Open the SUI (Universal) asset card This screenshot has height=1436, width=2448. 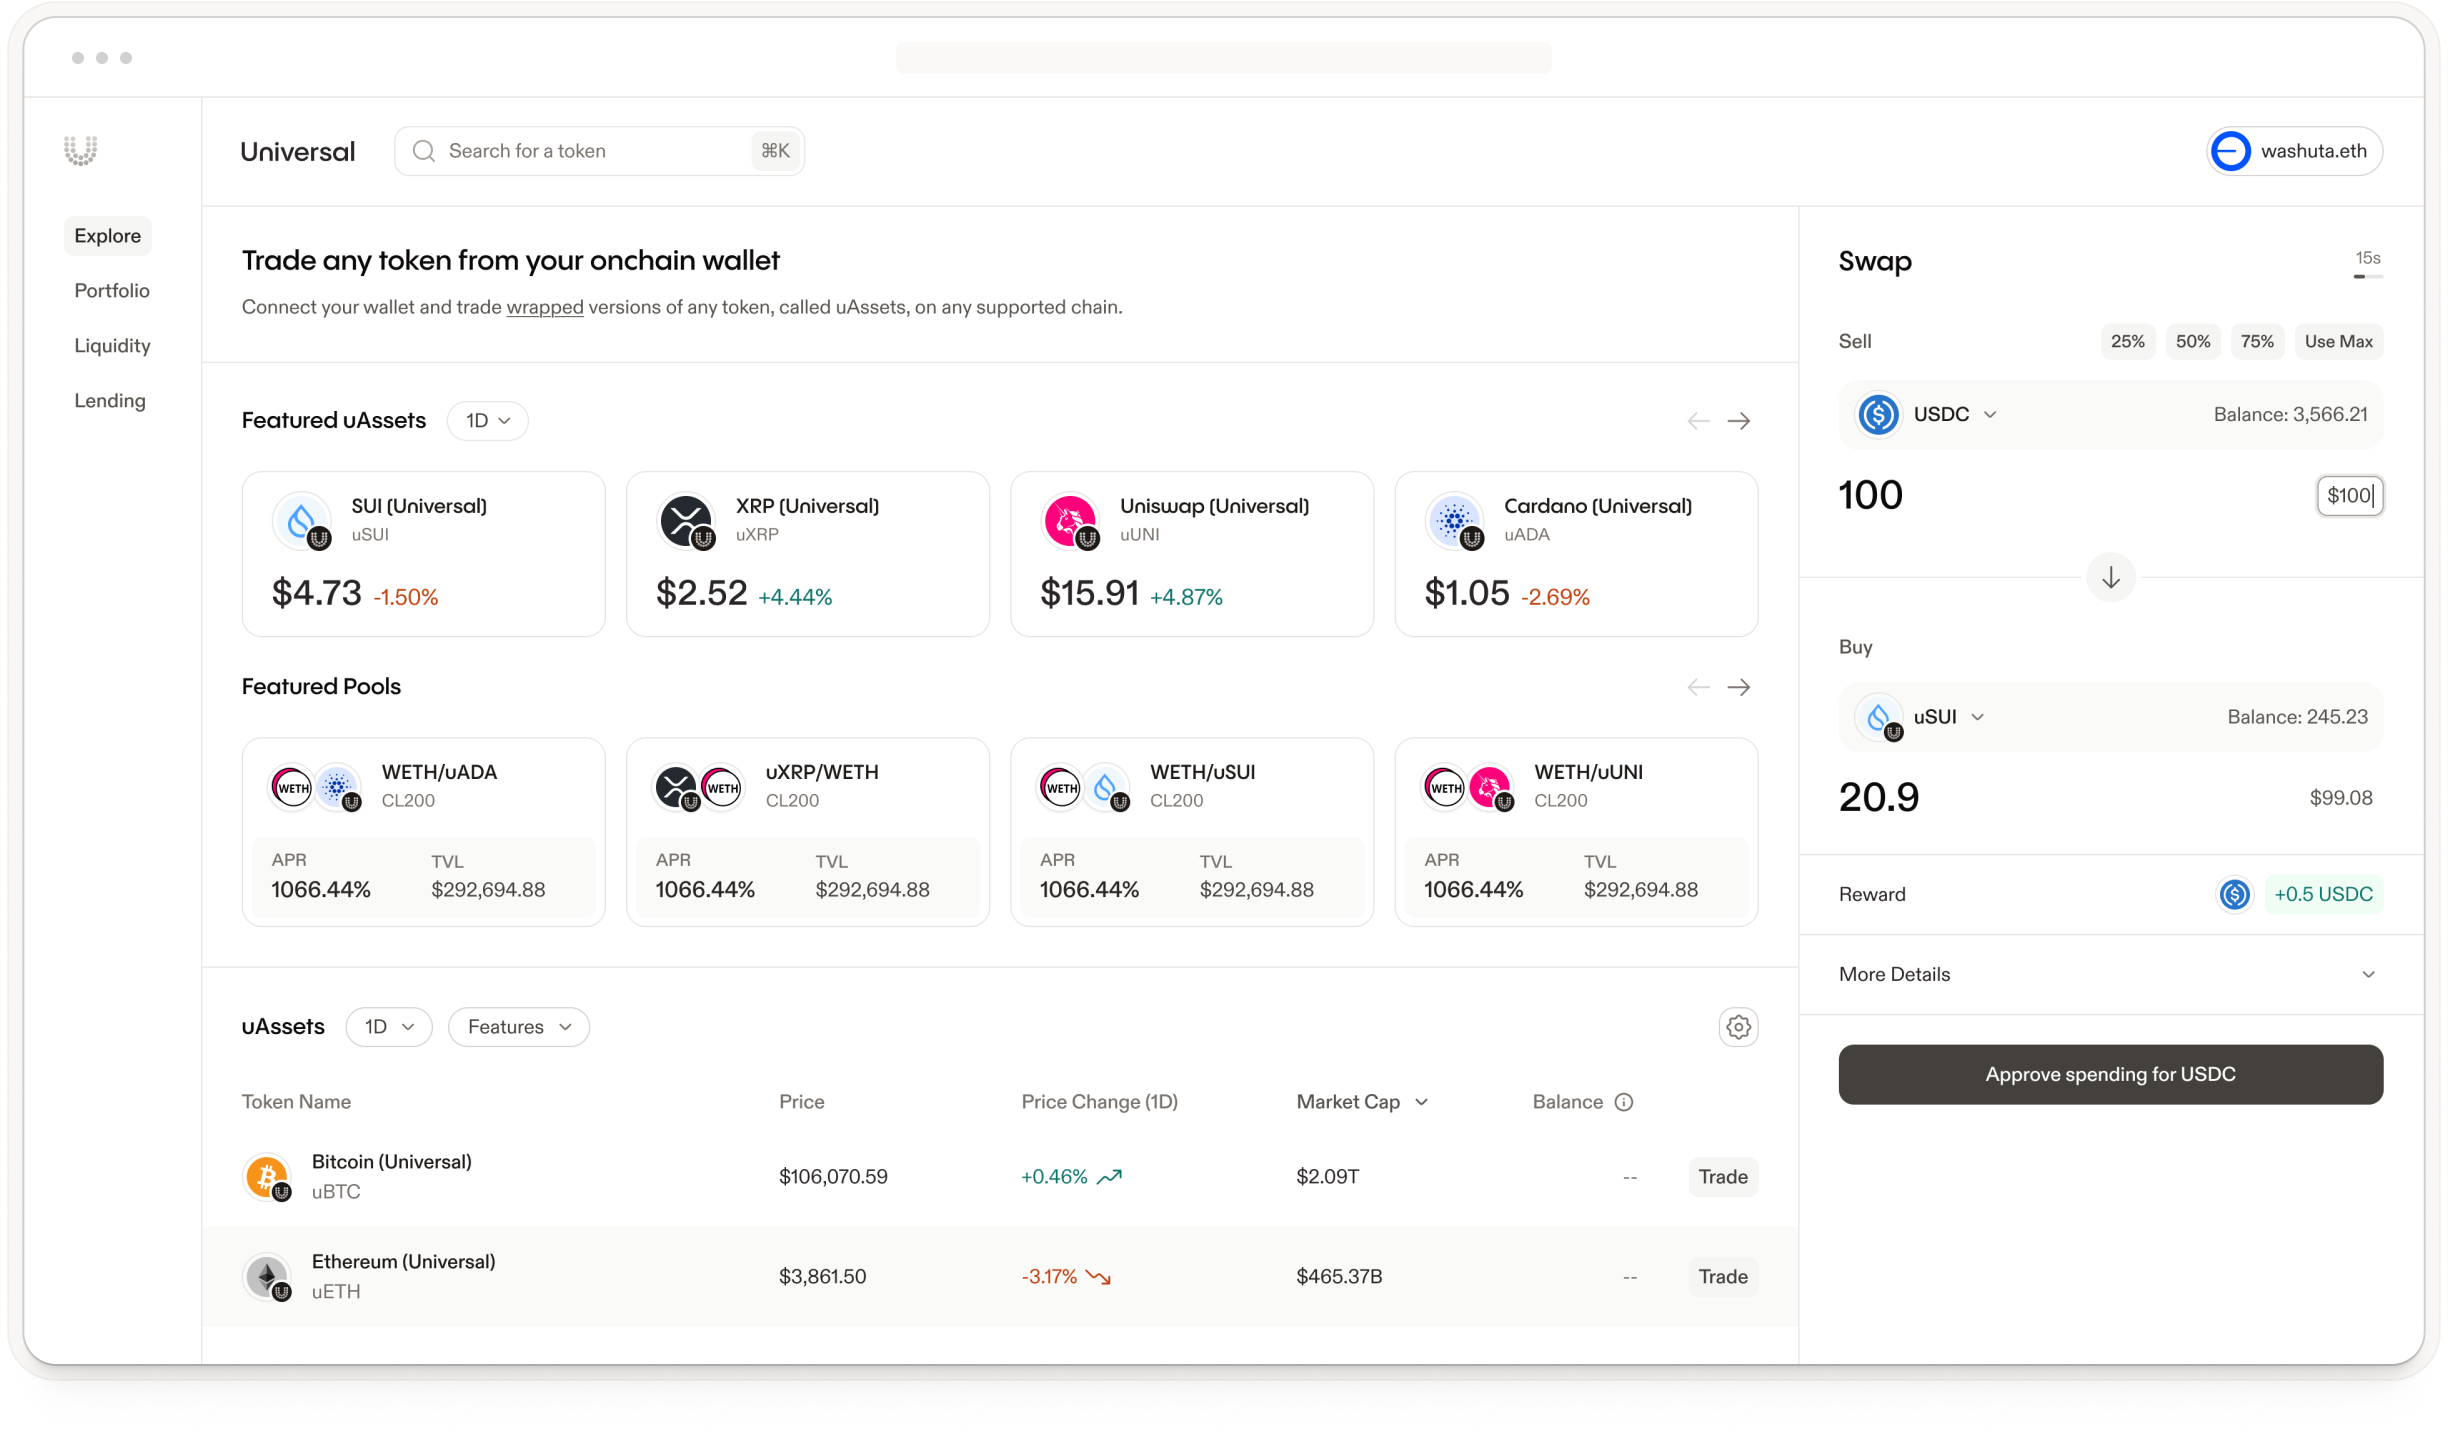pos(423,554)
